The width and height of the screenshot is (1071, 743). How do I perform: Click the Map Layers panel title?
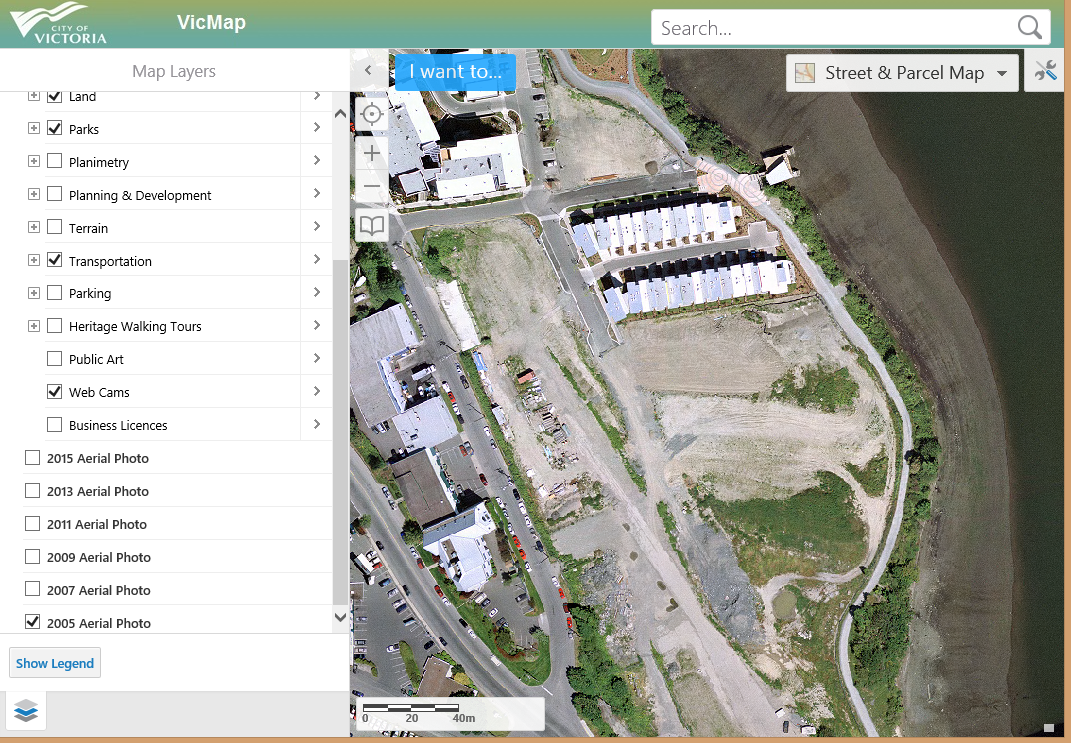coord(173,71)
